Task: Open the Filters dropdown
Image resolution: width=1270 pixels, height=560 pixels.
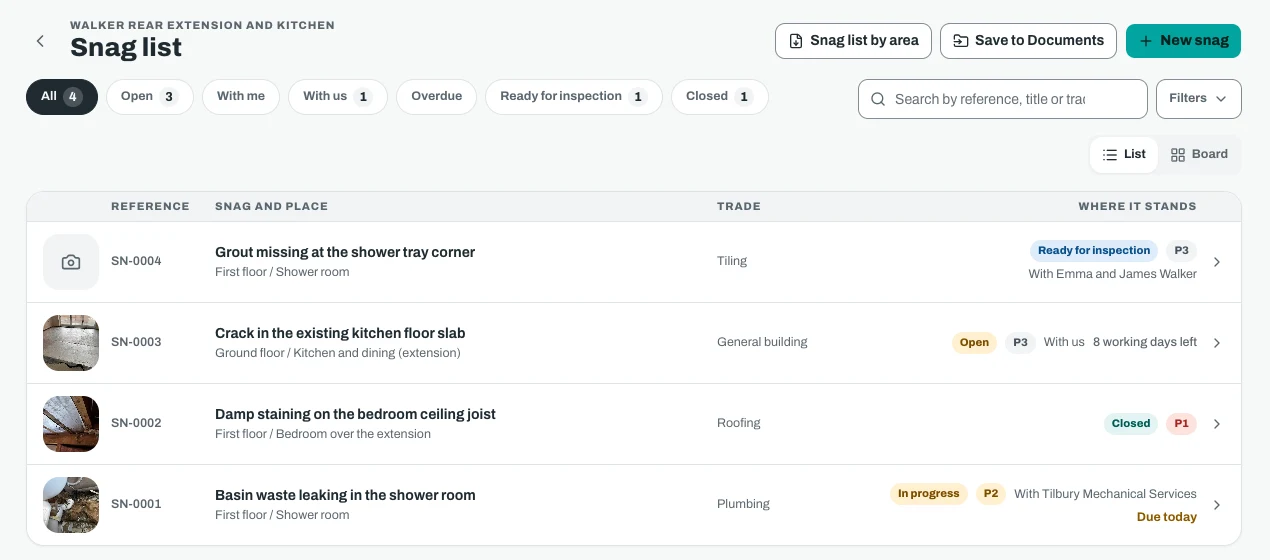Action: coord(1198,99)
